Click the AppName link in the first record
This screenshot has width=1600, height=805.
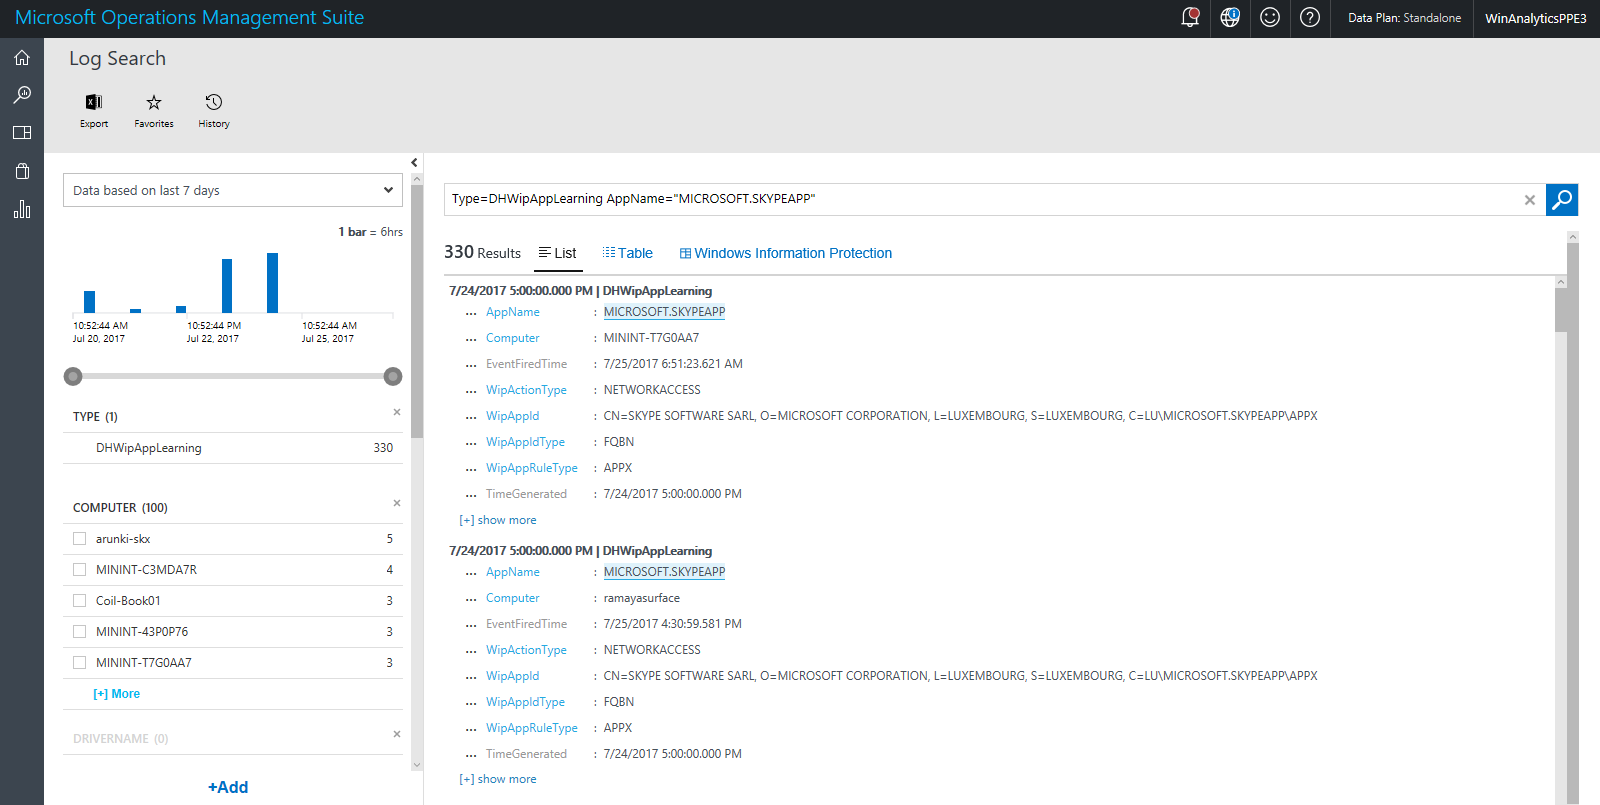tap(513, 312)
